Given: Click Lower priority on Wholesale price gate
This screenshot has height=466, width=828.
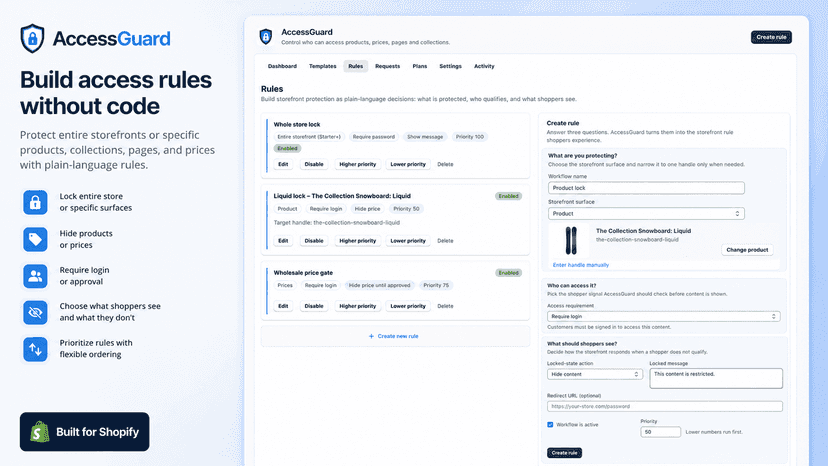Looking at the screenshot, I should pyautogui.click(x=408, y=306).
